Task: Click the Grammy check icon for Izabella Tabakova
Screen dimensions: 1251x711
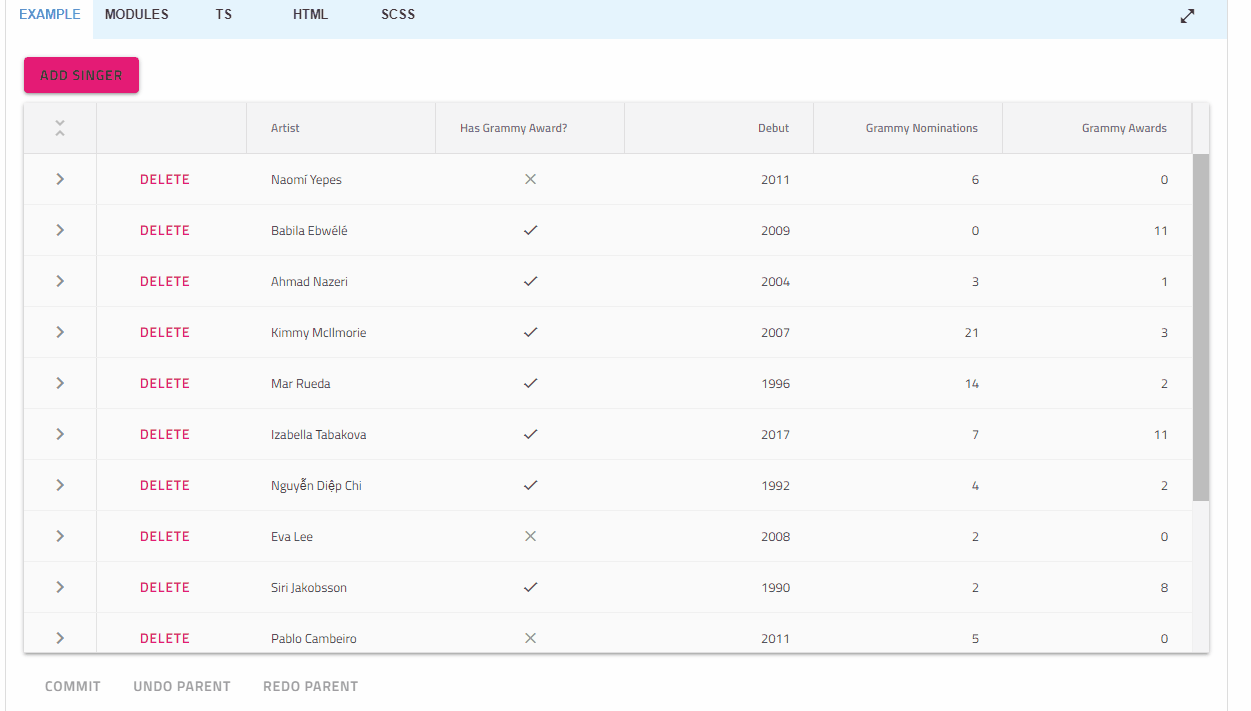Action: pyautogui.click(x=530, y=434)
